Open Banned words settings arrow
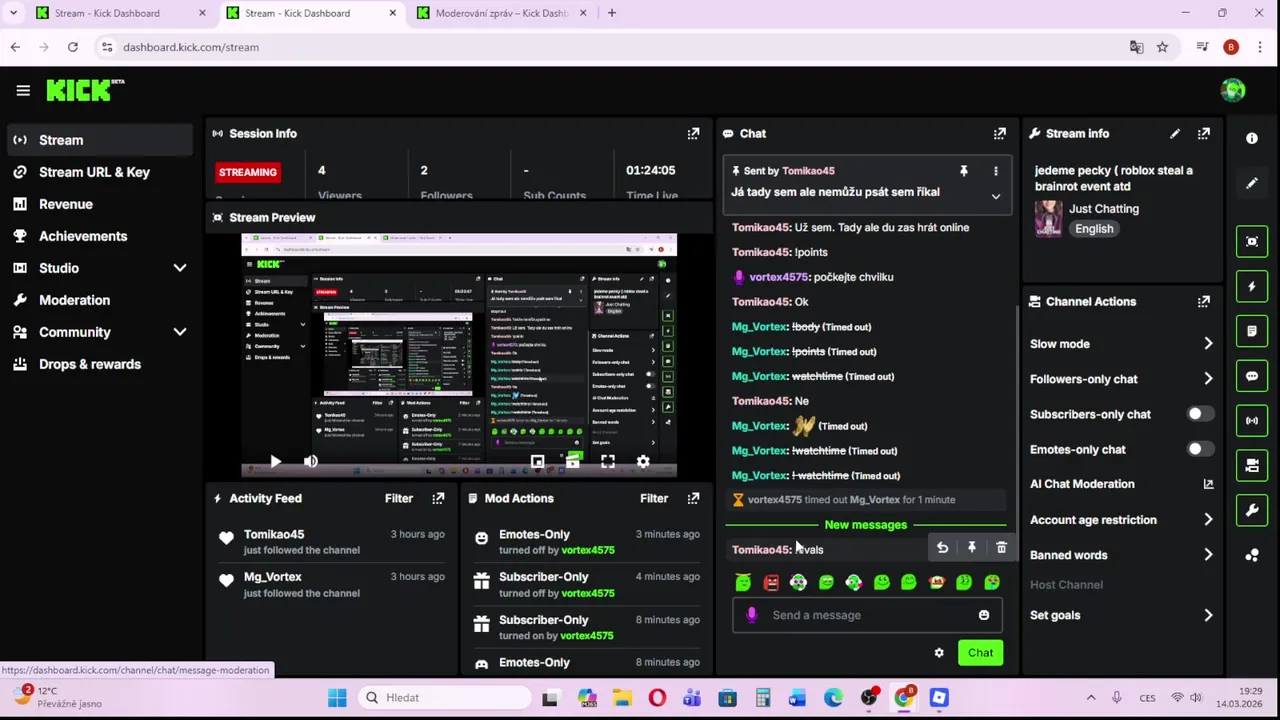Screen dimensions: 1280x720 (1208, 555)
